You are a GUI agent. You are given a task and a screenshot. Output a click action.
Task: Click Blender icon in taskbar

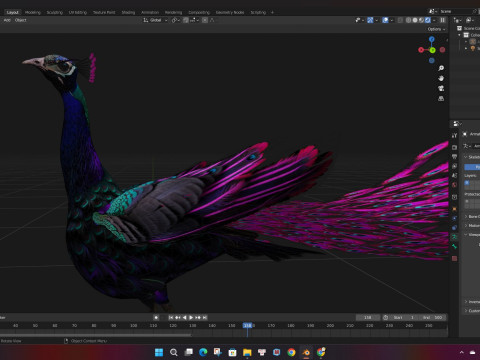click(x=306, y=352)
